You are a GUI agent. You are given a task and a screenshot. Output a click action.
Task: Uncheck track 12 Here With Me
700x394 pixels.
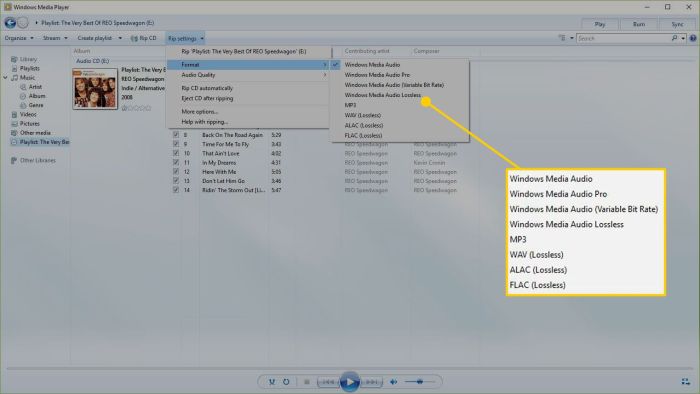(176, 171)
